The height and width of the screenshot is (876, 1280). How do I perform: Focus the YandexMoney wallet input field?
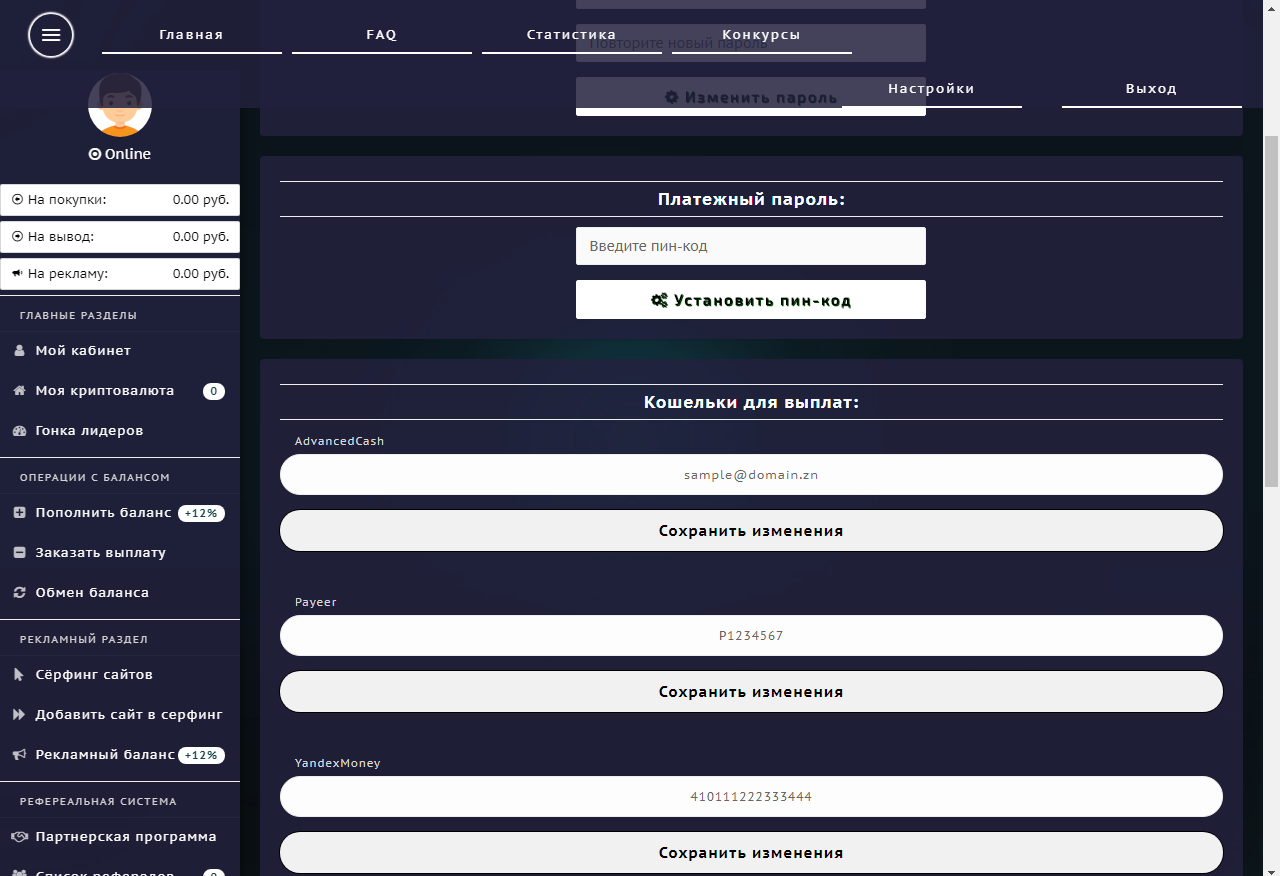point(751,797)
